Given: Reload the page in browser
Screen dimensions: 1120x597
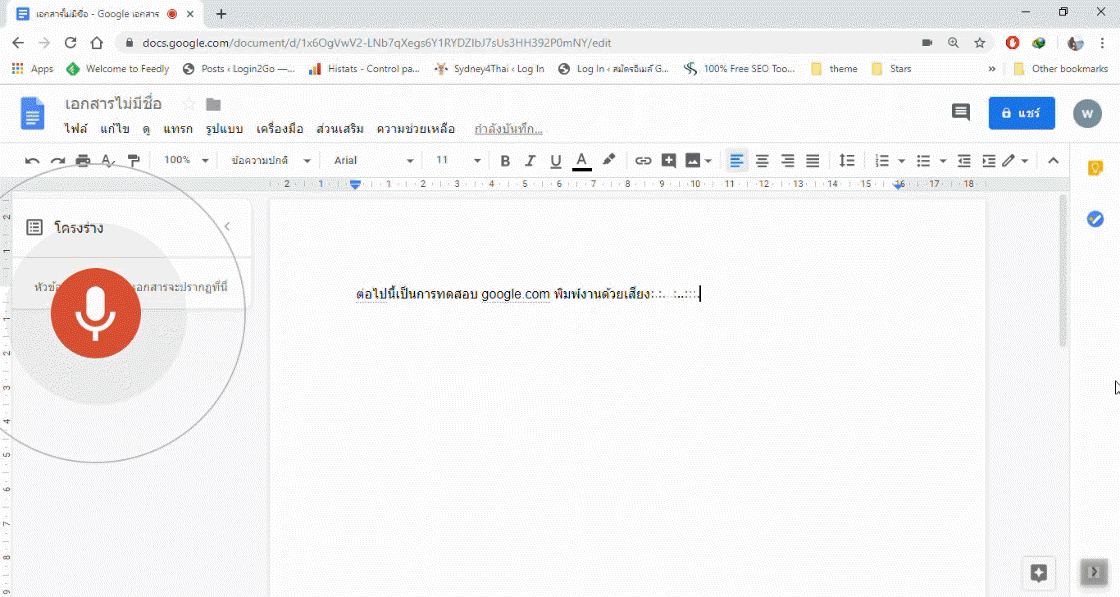Looking at the screenshot, I should coord(70,43).
